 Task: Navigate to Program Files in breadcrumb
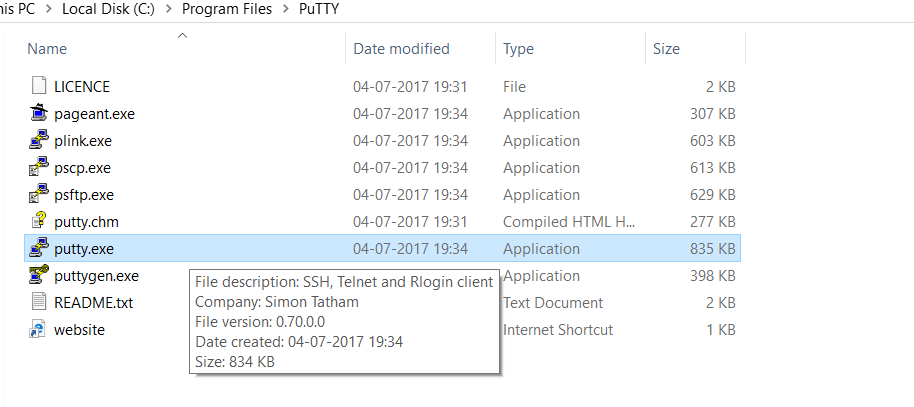pos(226,10)
